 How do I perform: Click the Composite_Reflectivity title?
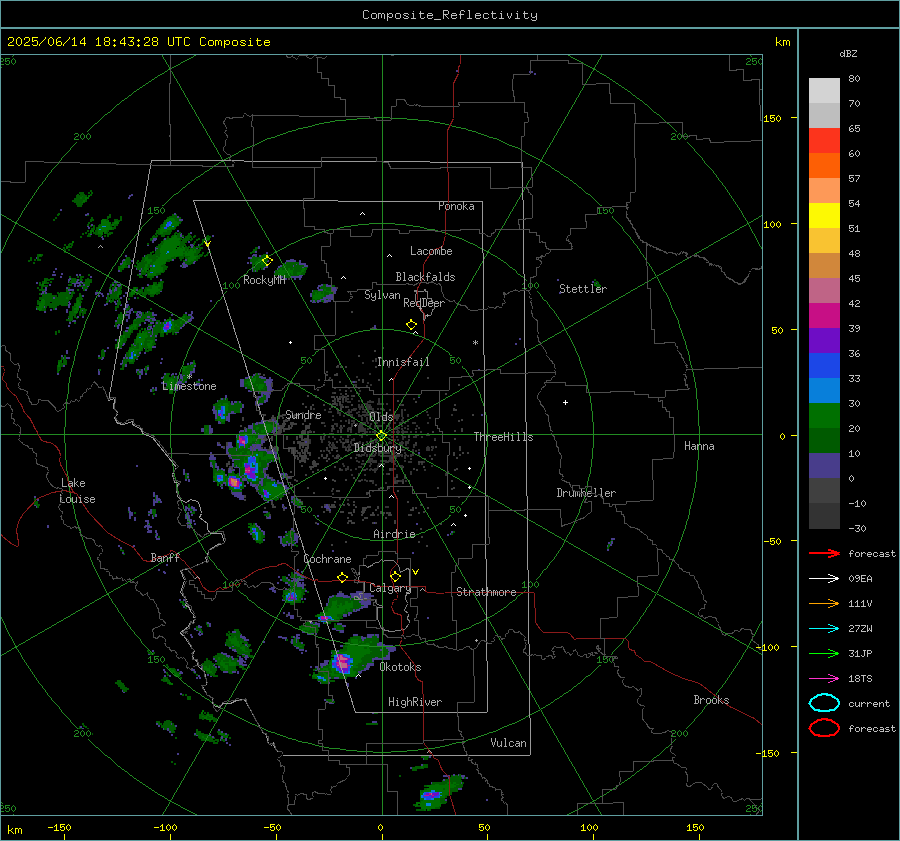coord(450,15)
